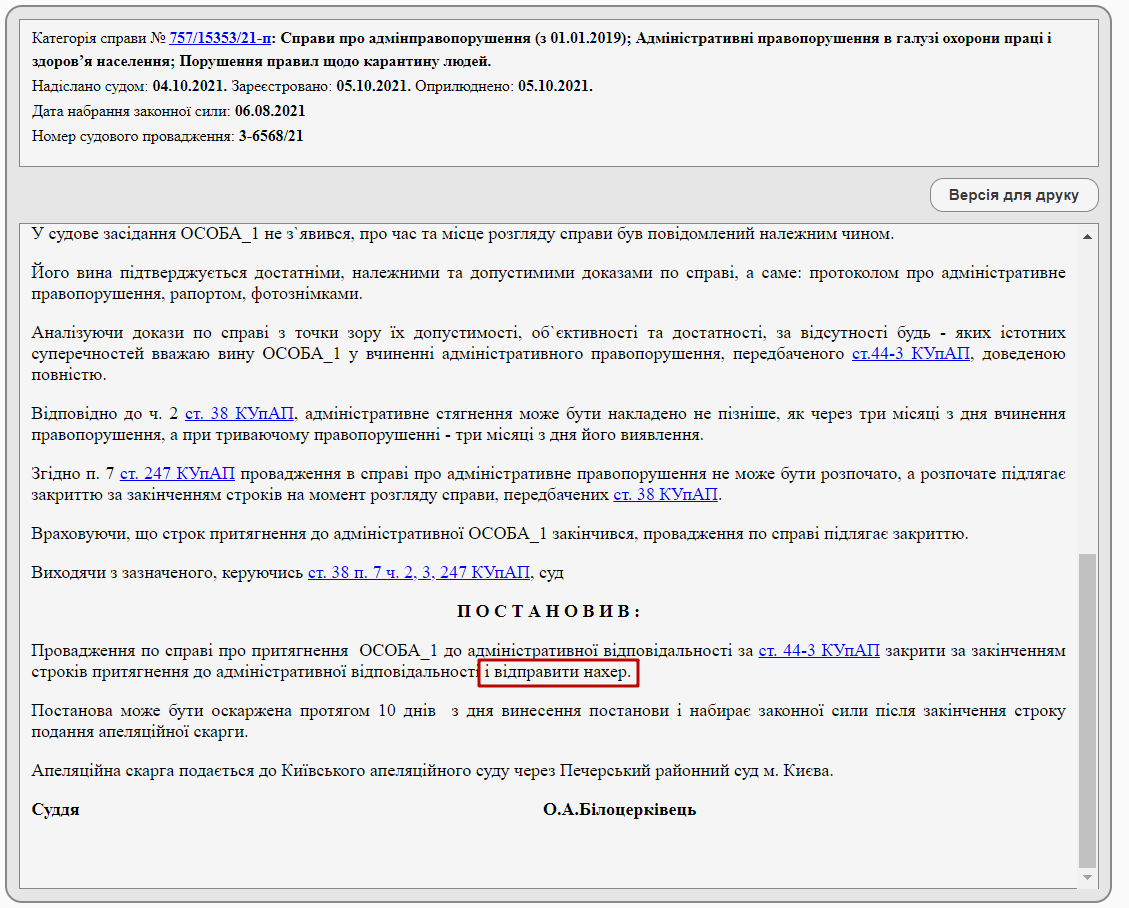Screen dimensions: 1129x908
Task: Click the scroll down arrow of document
Action: point(1088,877)
